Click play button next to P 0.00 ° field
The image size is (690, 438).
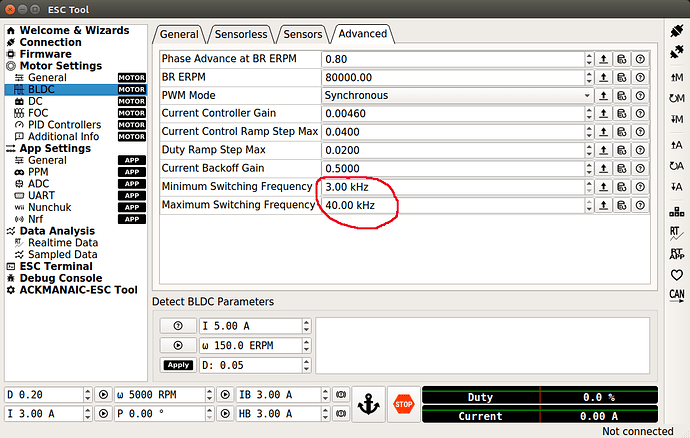point(225,414)
